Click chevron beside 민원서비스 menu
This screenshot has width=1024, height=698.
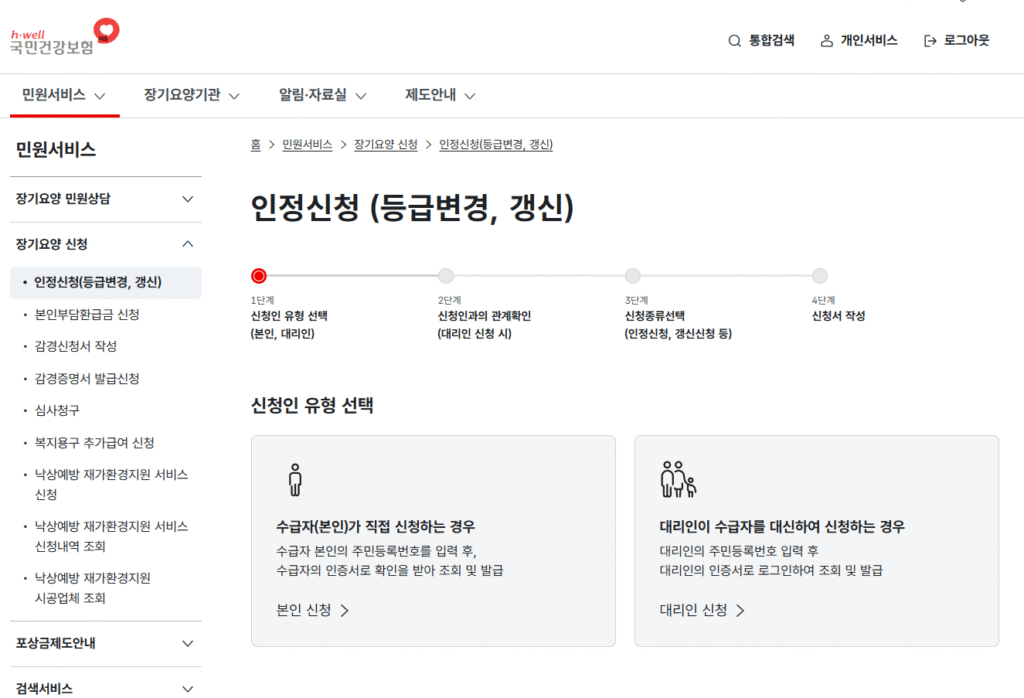(100, 96)
